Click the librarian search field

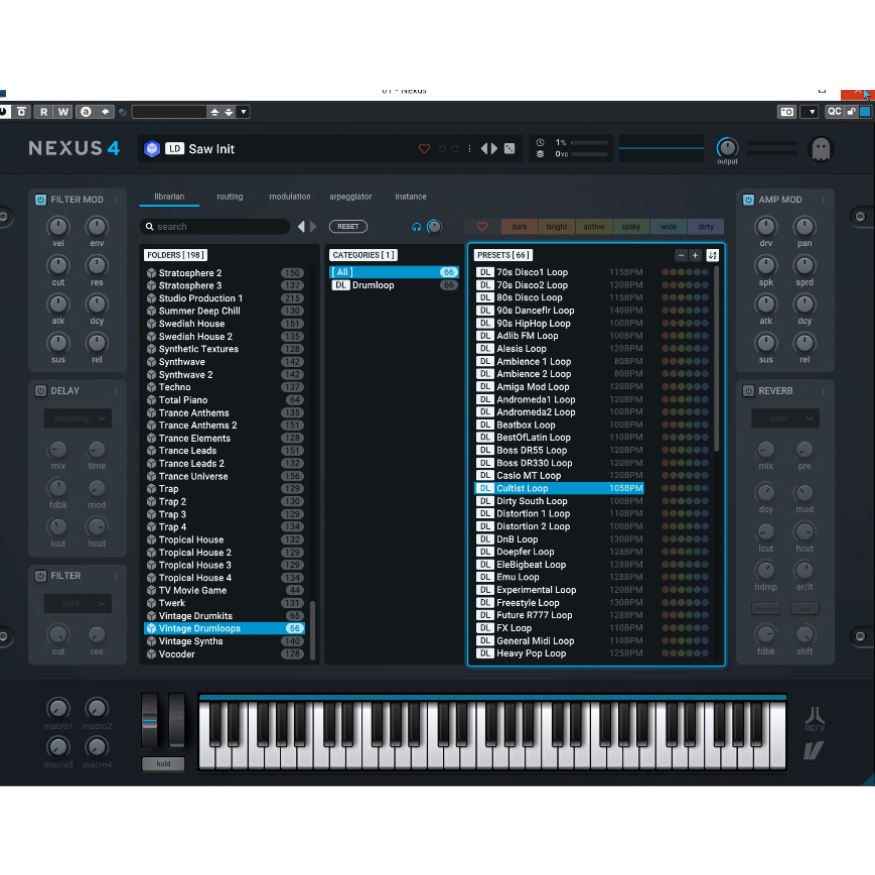pyautogui.click(x=218, y=227)
